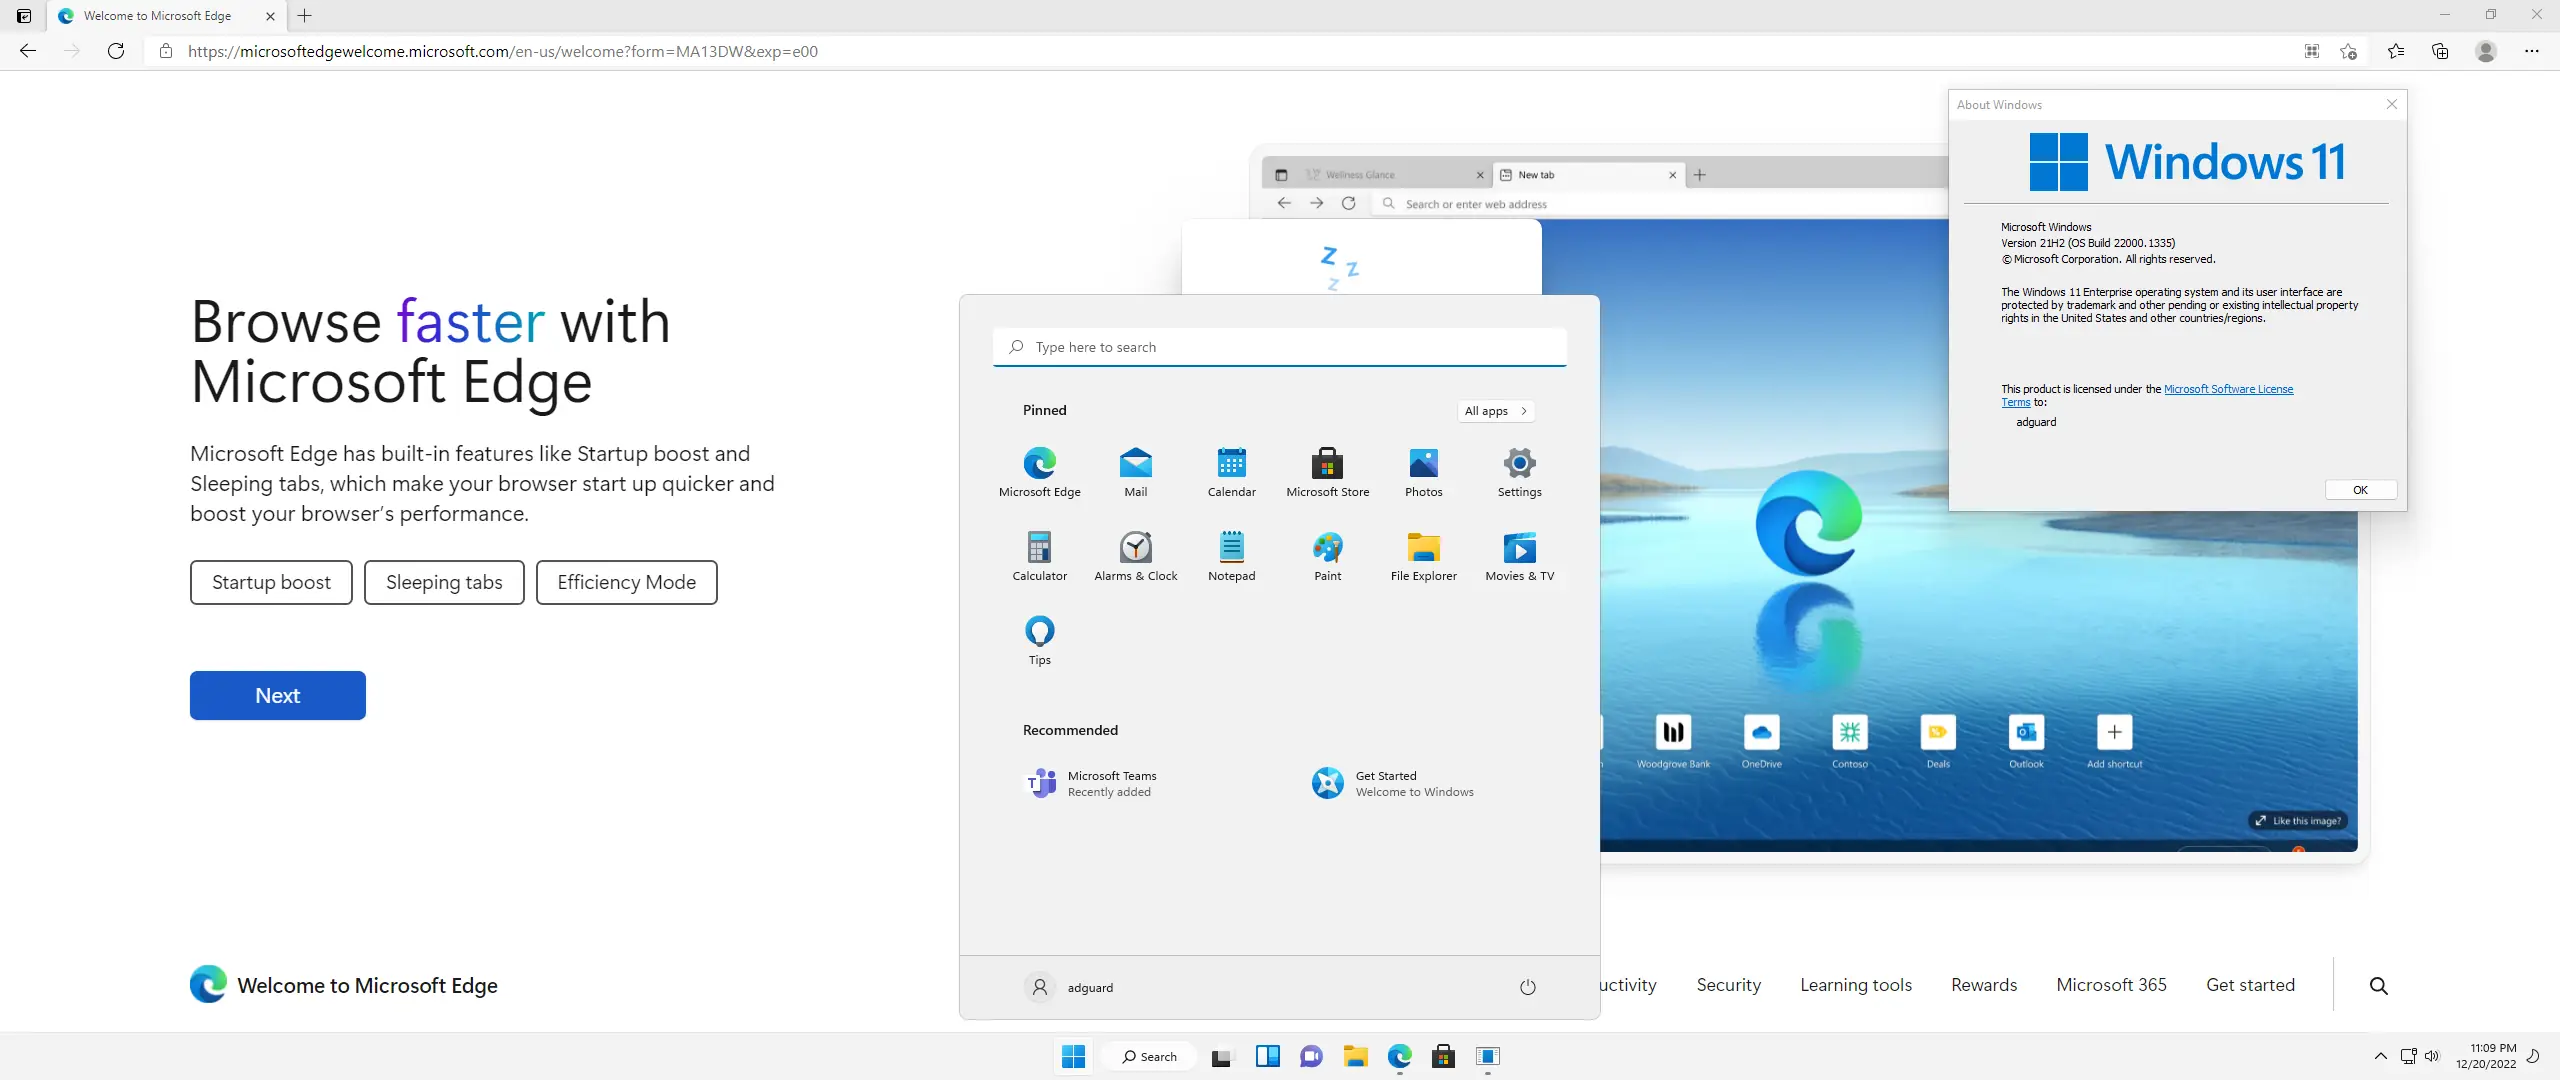Viewport: 2560px width, 1080px height.
Task: Select the Learning tools footer tab
Action: pyautogui.click(x=1855, y=985)
